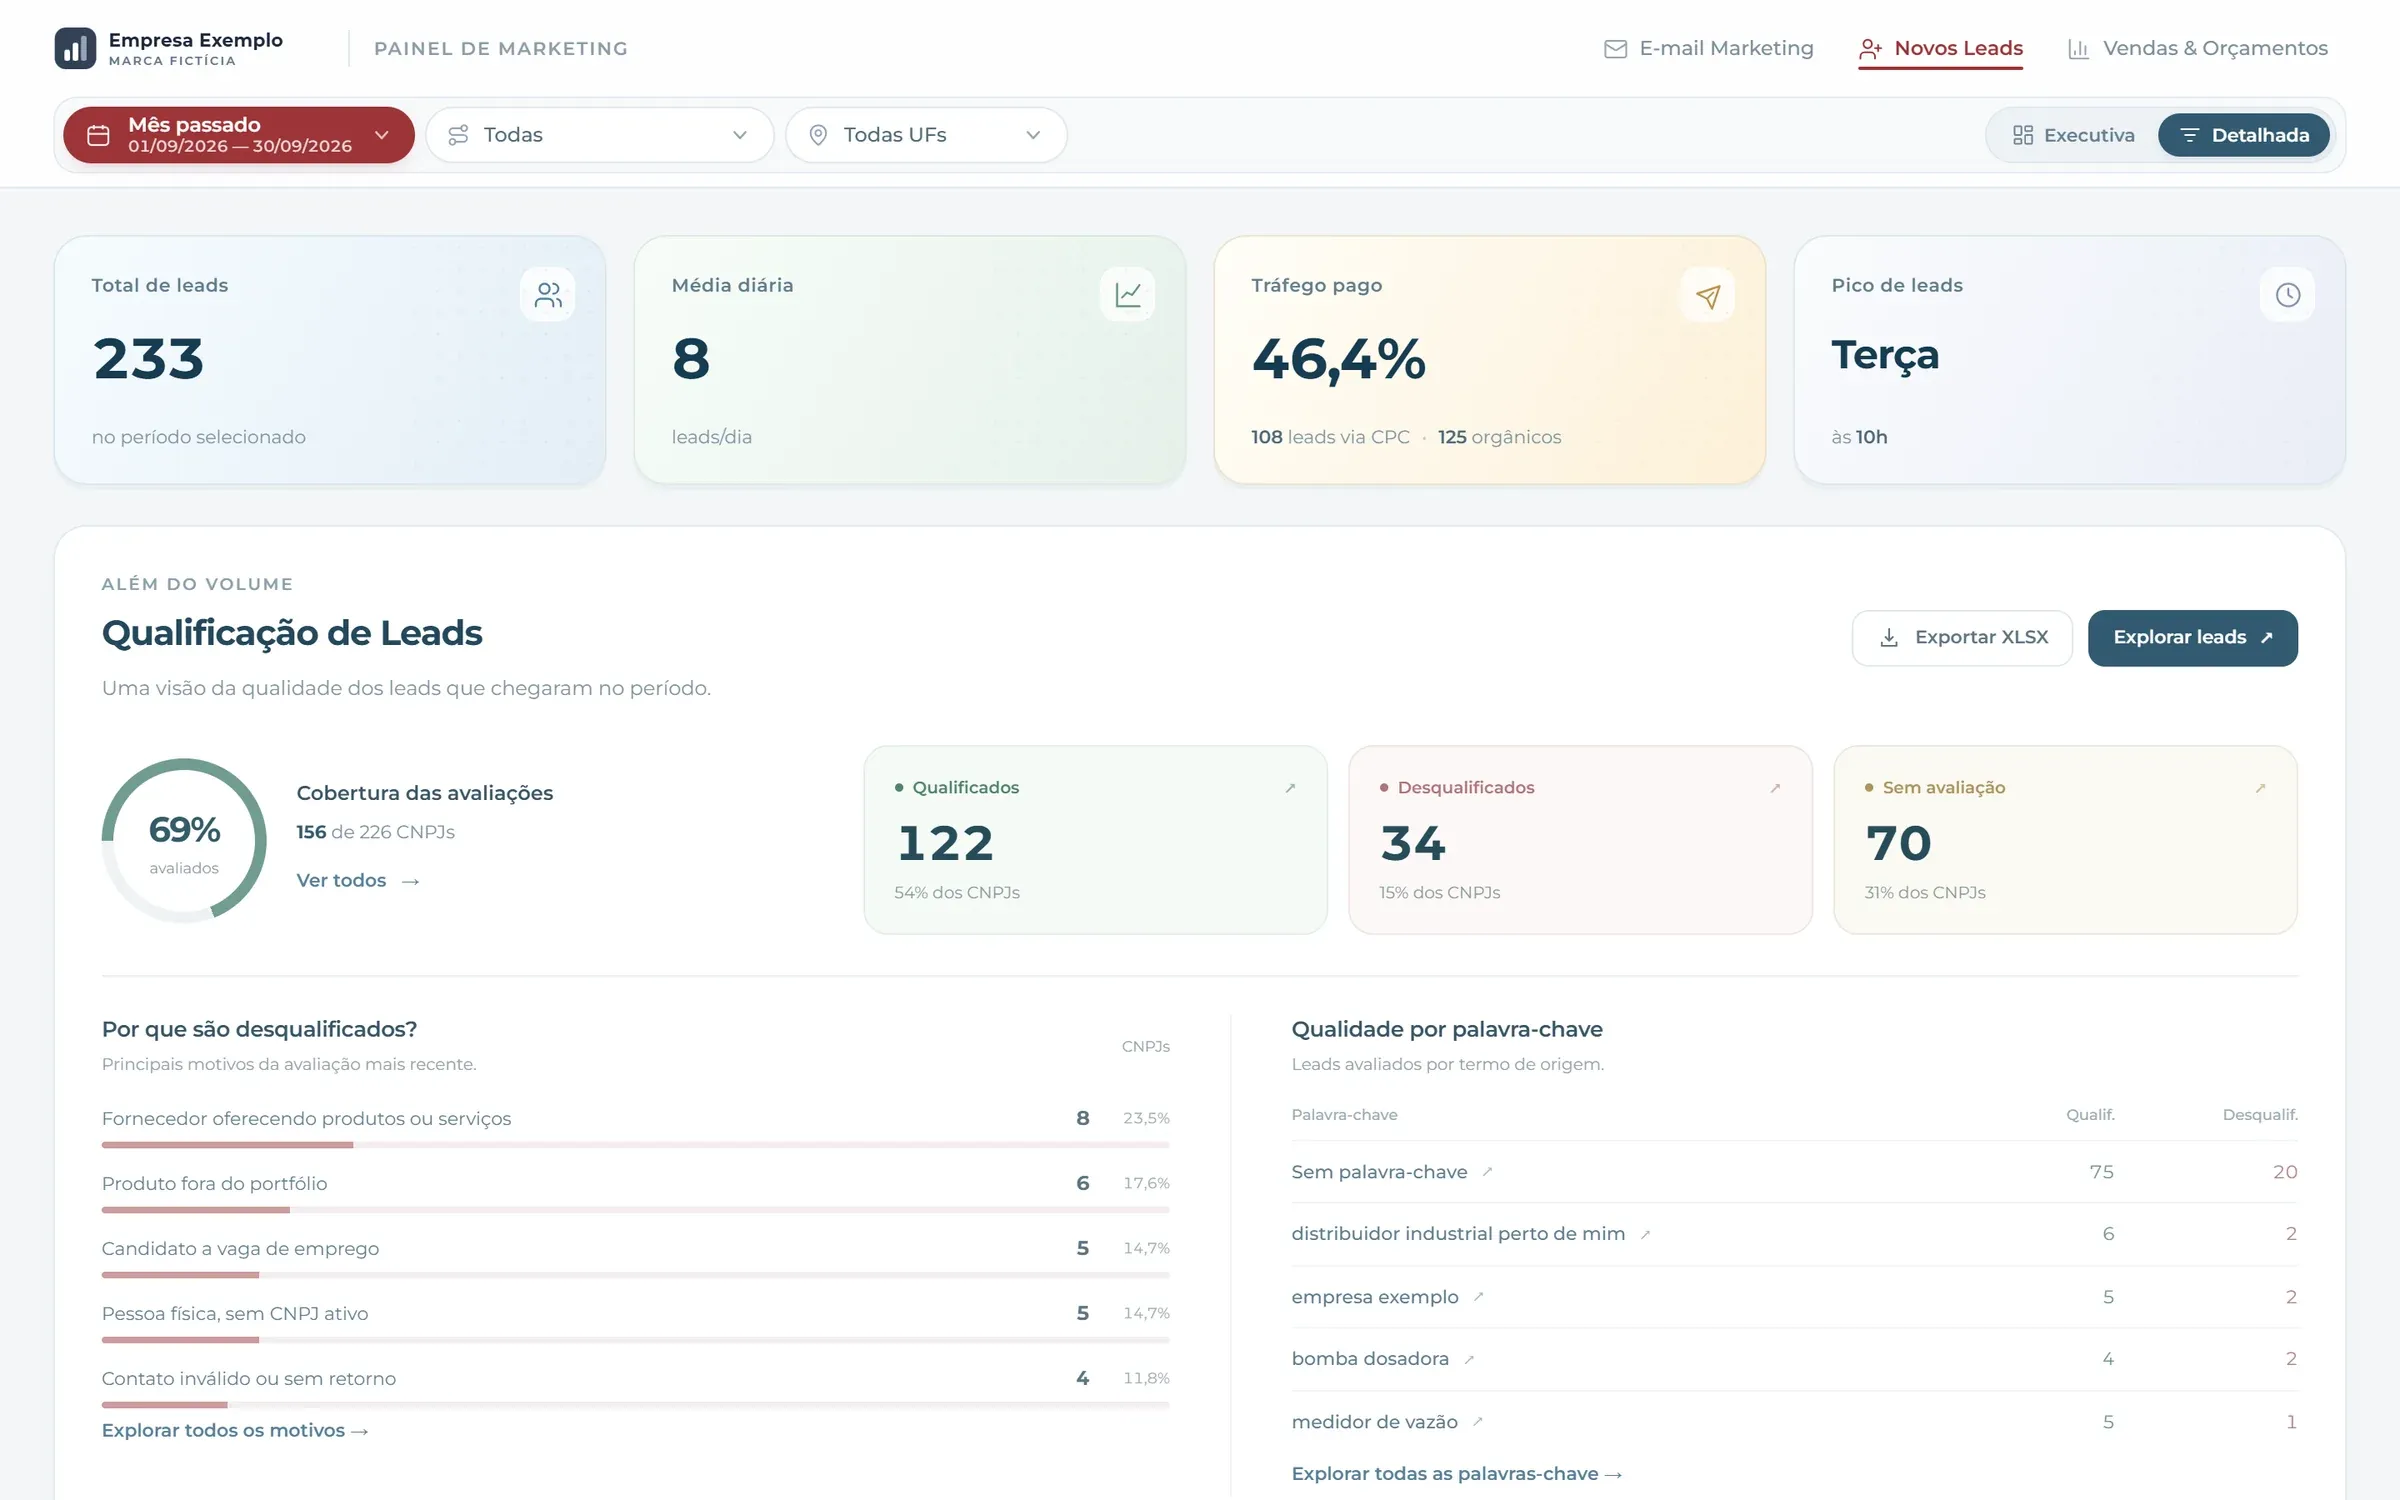This screenshot has height=1500, width=2400.
Task: Click the calendar icon in the date filter
Action: (98, 135)
